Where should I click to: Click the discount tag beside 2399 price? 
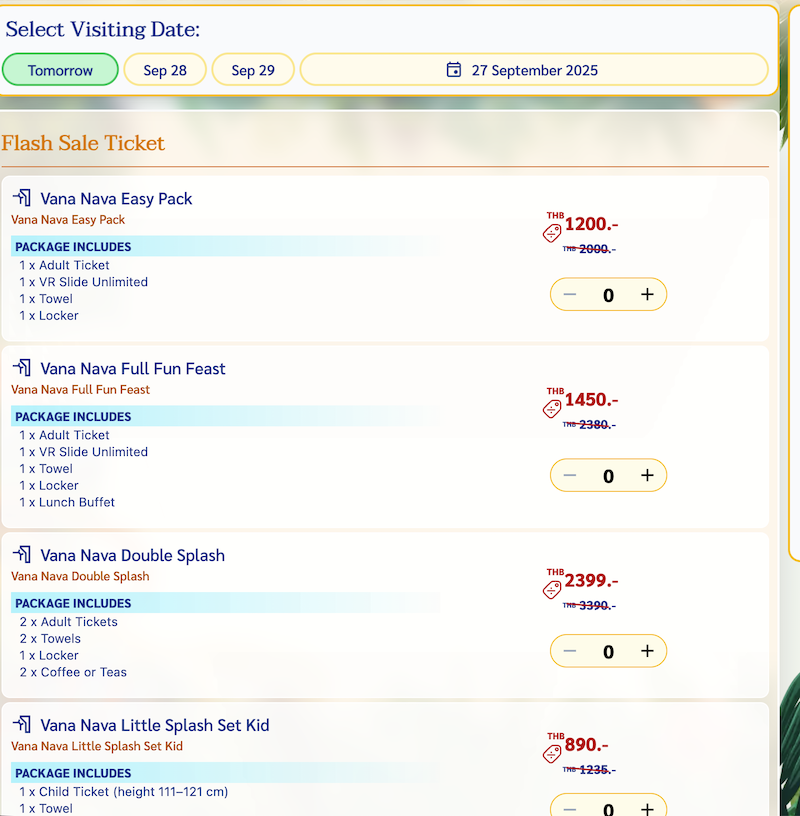tap(552, 590)
